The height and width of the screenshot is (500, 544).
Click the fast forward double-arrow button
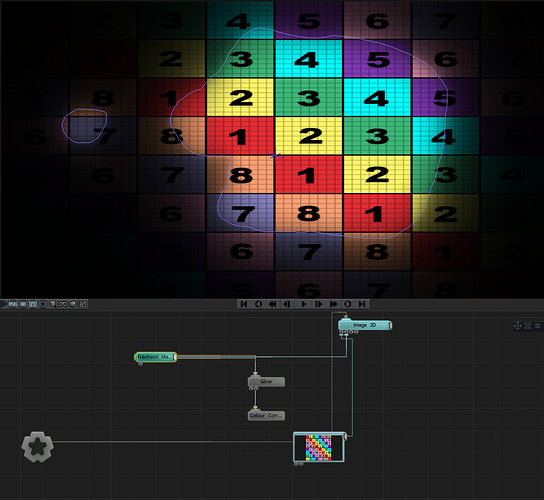point(333,304)
